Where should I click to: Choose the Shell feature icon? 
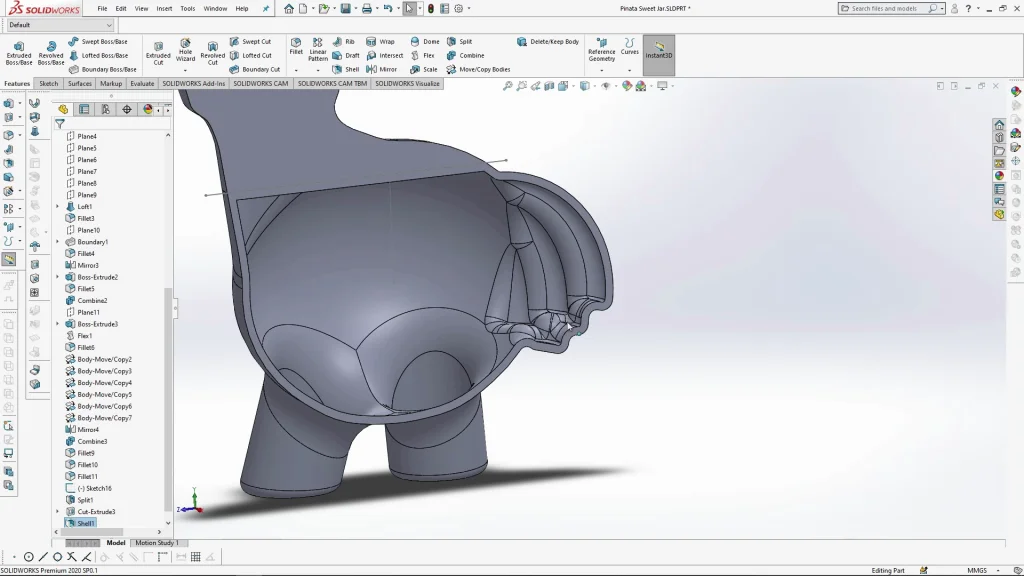[x=346, y=70]
